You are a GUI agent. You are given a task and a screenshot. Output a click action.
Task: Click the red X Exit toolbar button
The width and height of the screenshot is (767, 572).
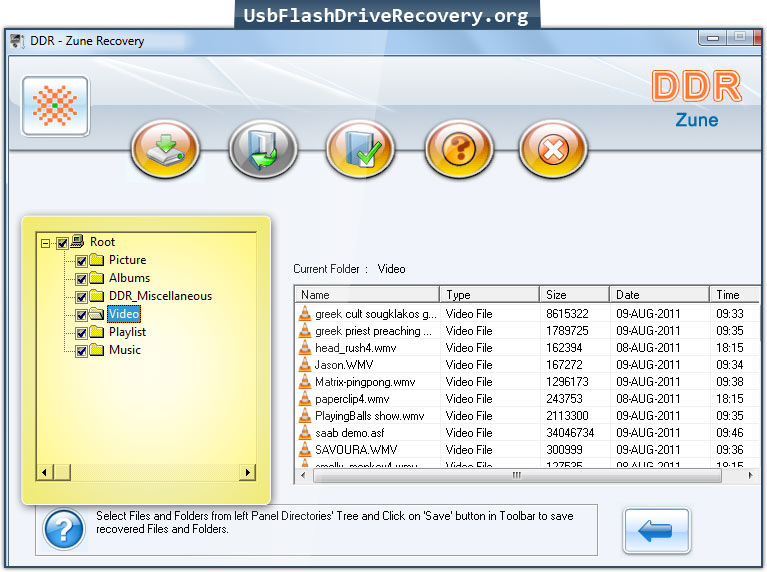(x=553, y=149)
